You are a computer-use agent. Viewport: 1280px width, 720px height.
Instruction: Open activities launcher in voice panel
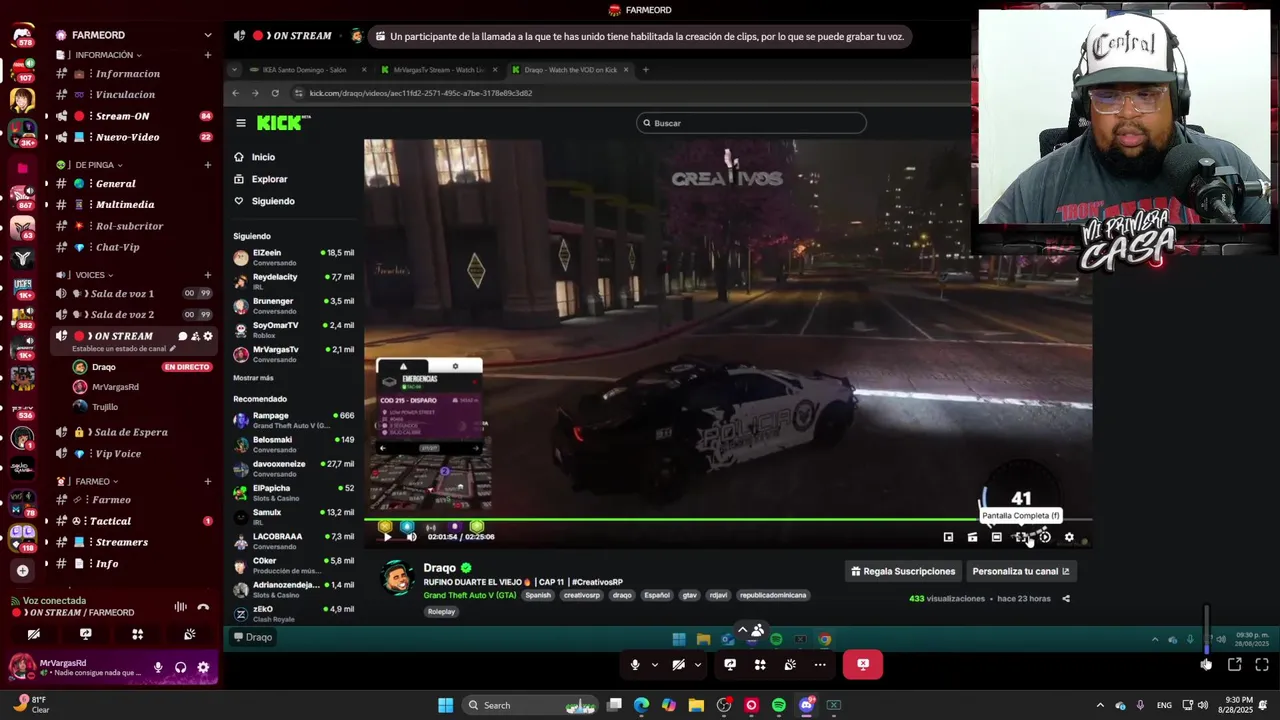click(x=137, y=634)
